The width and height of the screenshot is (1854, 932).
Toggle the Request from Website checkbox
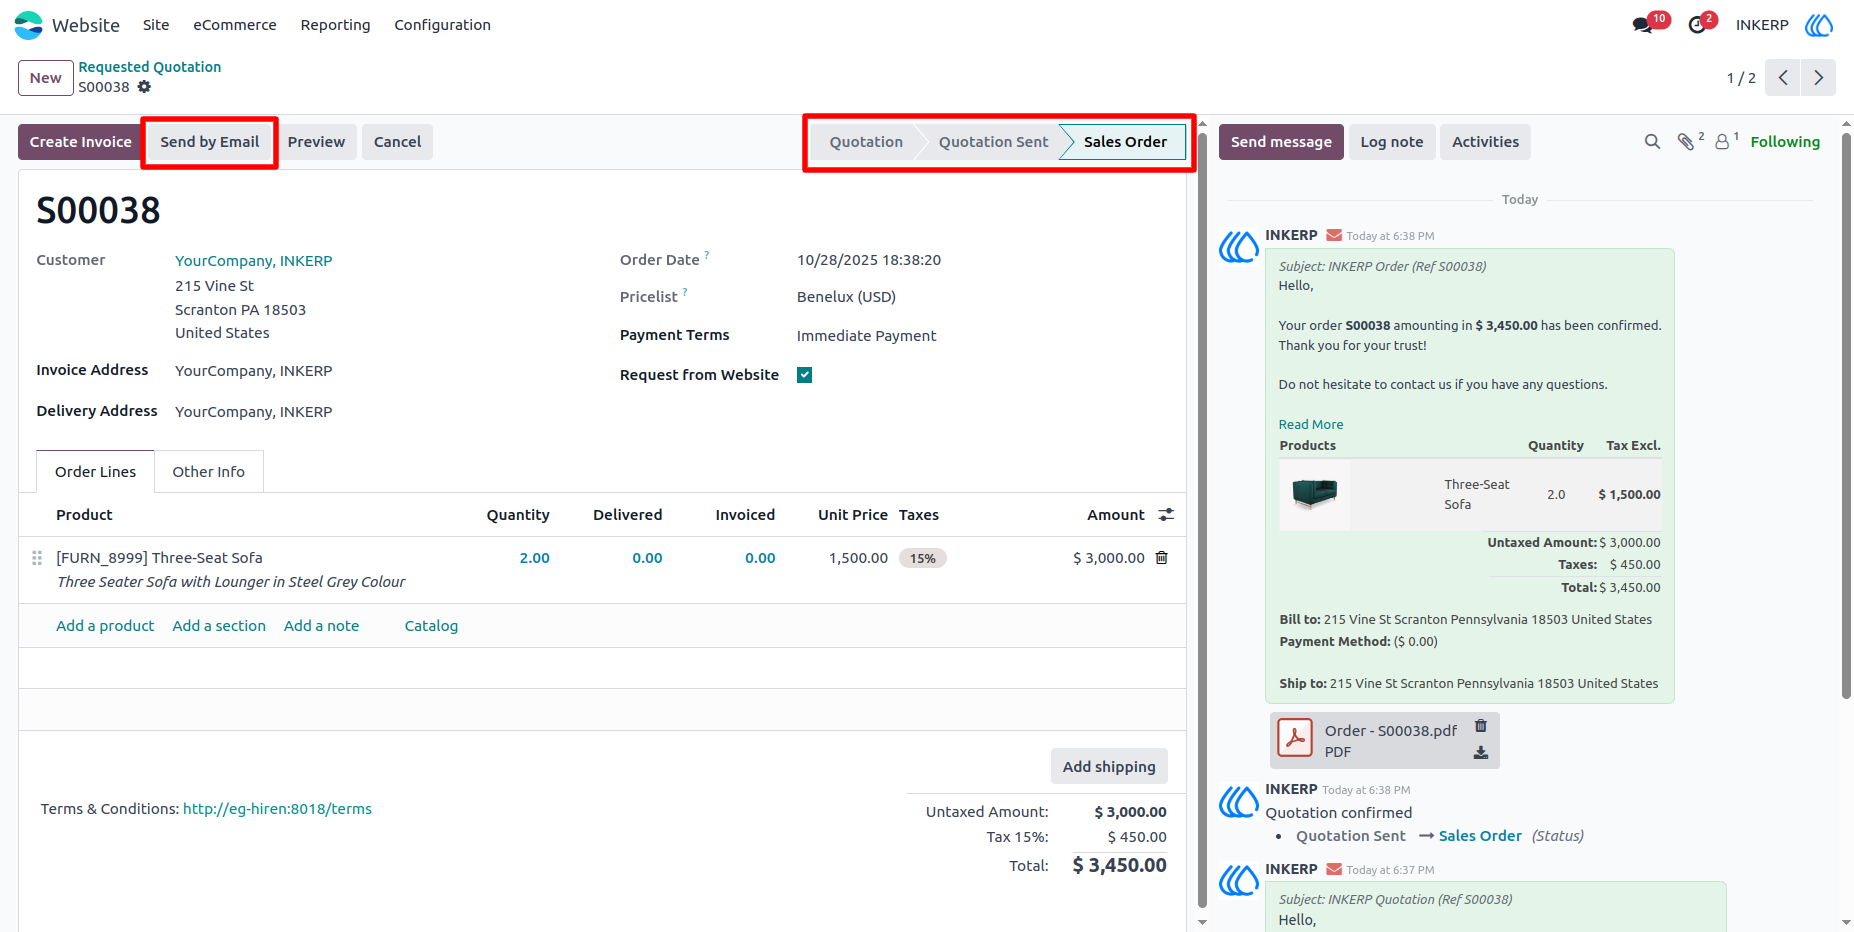click(804, 375)
